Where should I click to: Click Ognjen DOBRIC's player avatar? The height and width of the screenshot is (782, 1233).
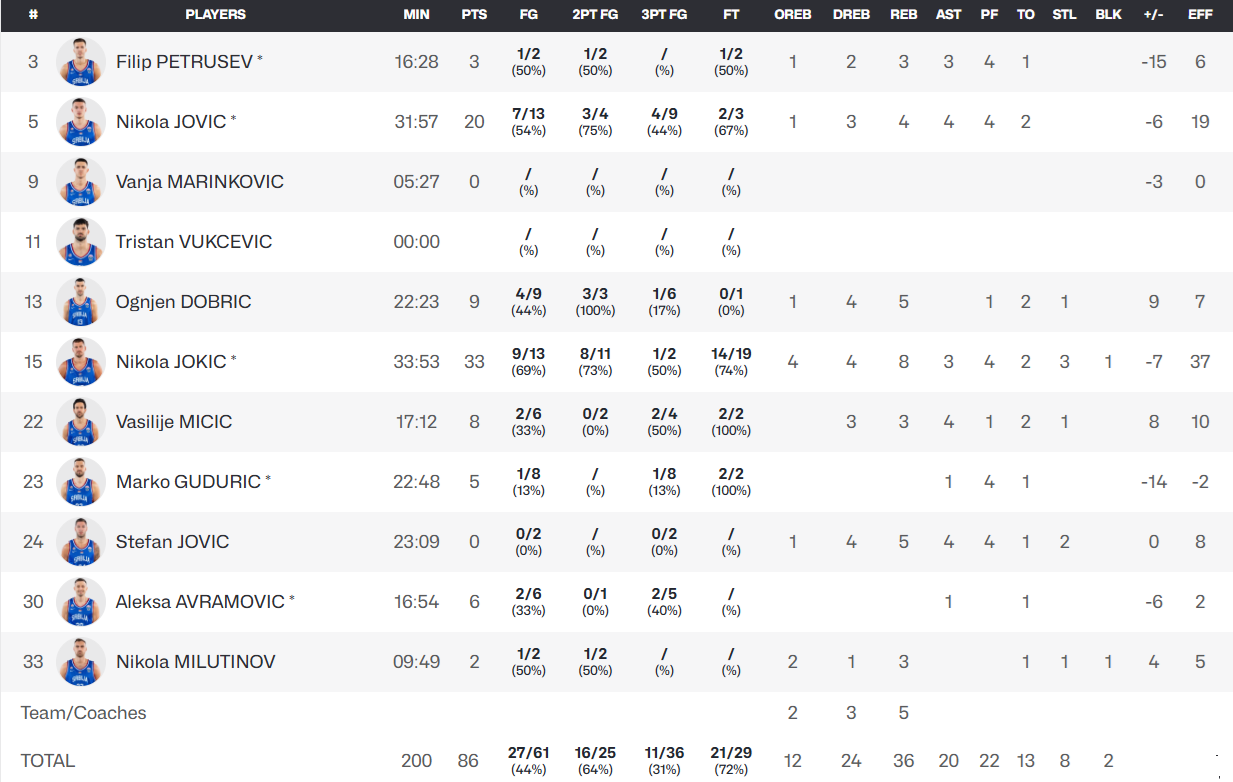(81, 302)
